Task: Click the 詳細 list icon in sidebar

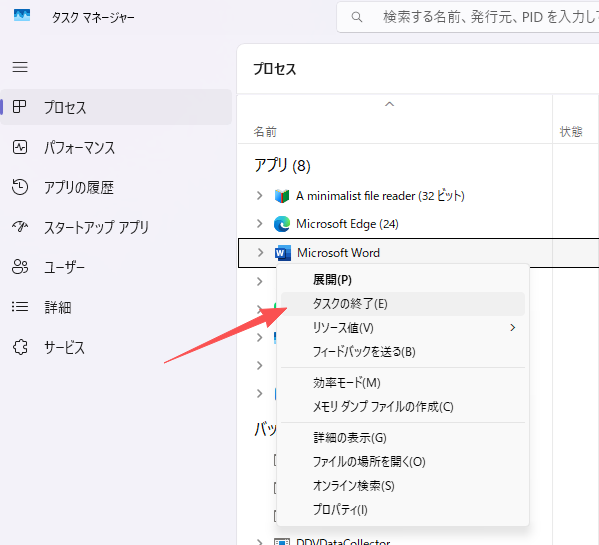Action: (19, 307)
